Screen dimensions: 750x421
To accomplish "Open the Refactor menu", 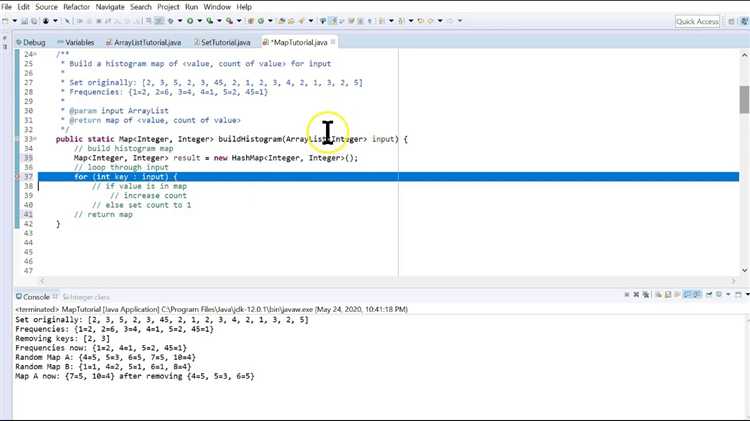I will pos(77,7).
